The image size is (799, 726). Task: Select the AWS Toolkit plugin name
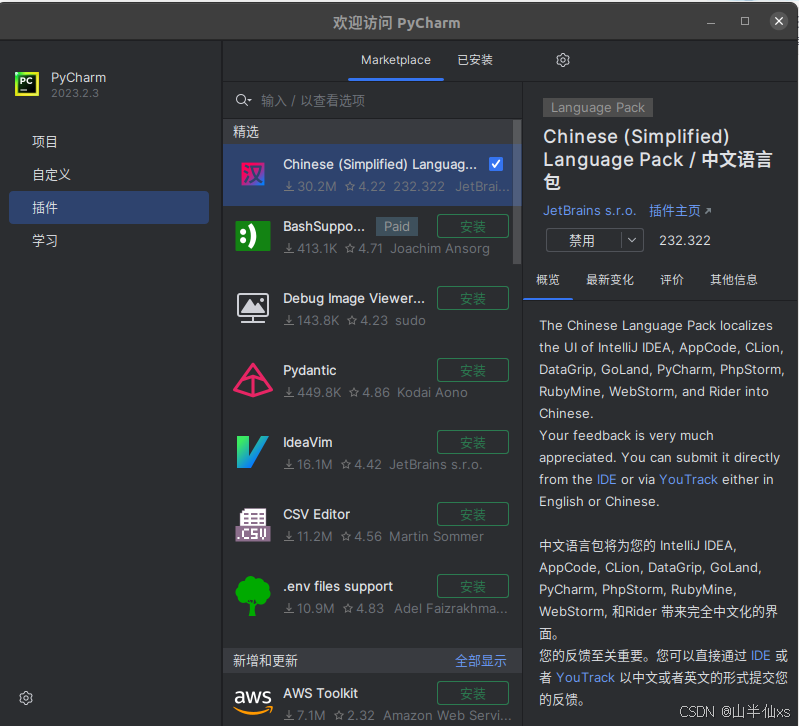321,693
